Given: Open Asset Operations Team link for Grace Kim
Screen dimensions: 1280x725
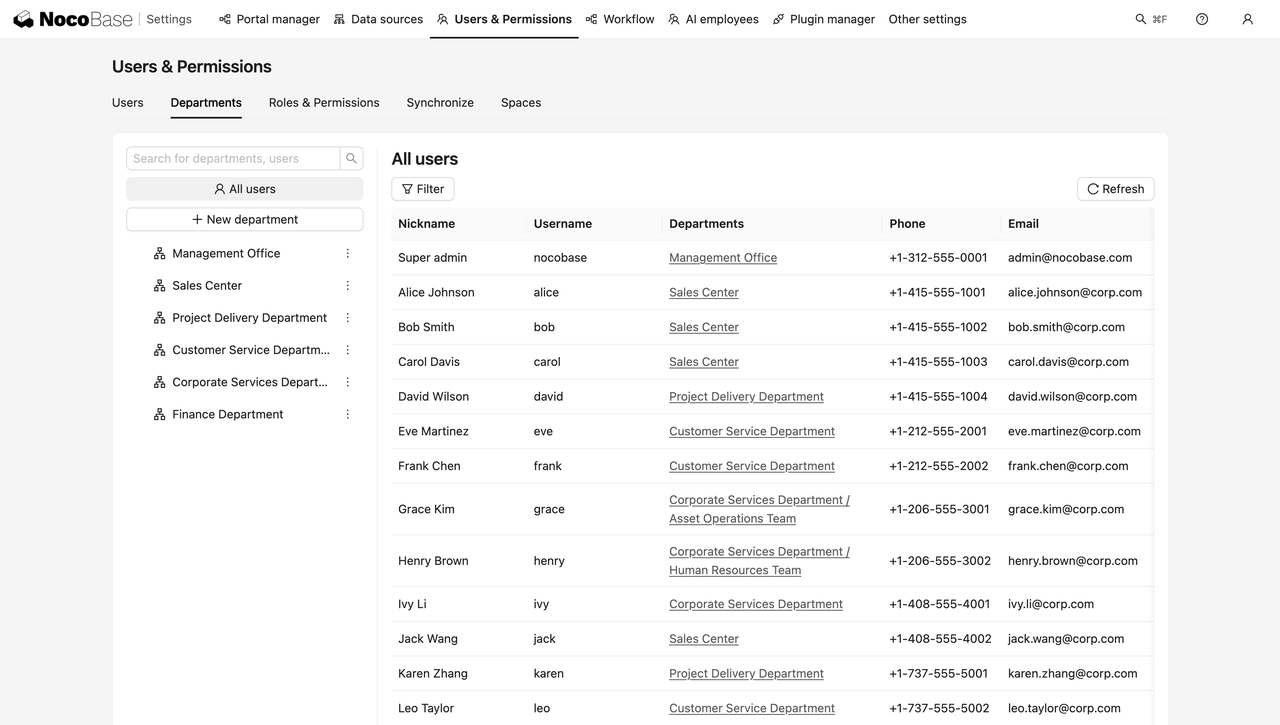Looking at the screenshot, I should (732, 519).
